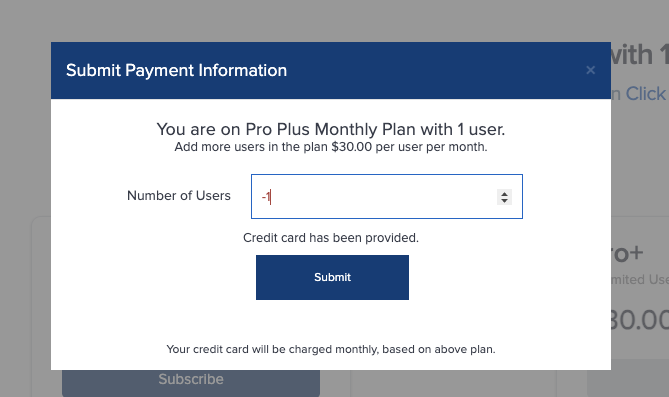The image size is (669, 397).
Task: Click the $30.00 per user pricing line
Action: 331,147
